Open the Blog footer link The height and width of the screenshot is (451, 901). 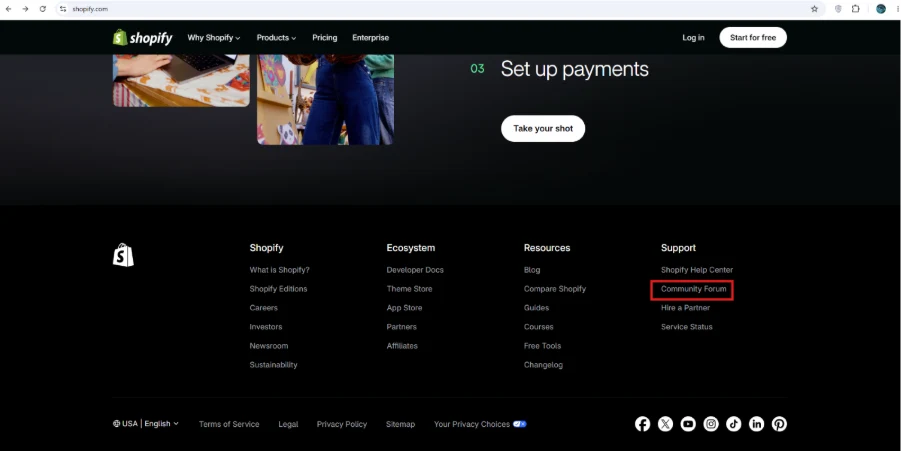[532, 270]
